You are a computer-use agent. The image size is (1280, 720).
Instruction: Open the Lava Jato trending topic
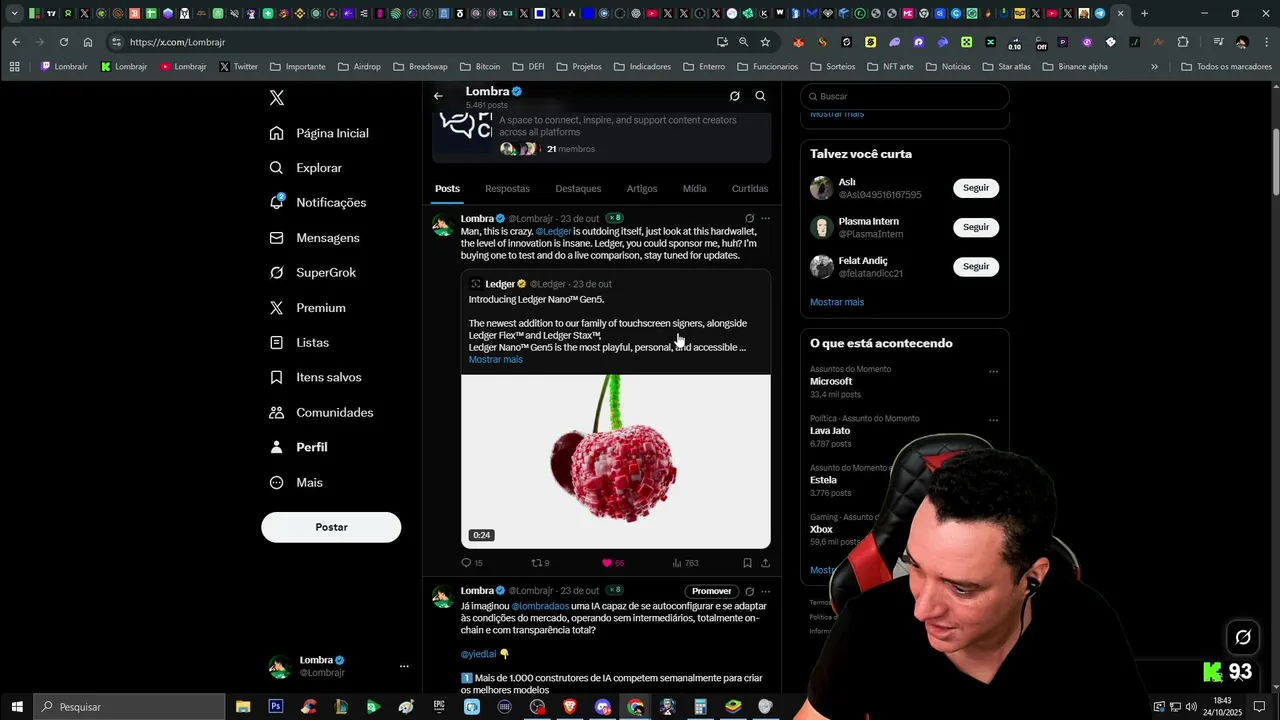(x=830, y=431)
